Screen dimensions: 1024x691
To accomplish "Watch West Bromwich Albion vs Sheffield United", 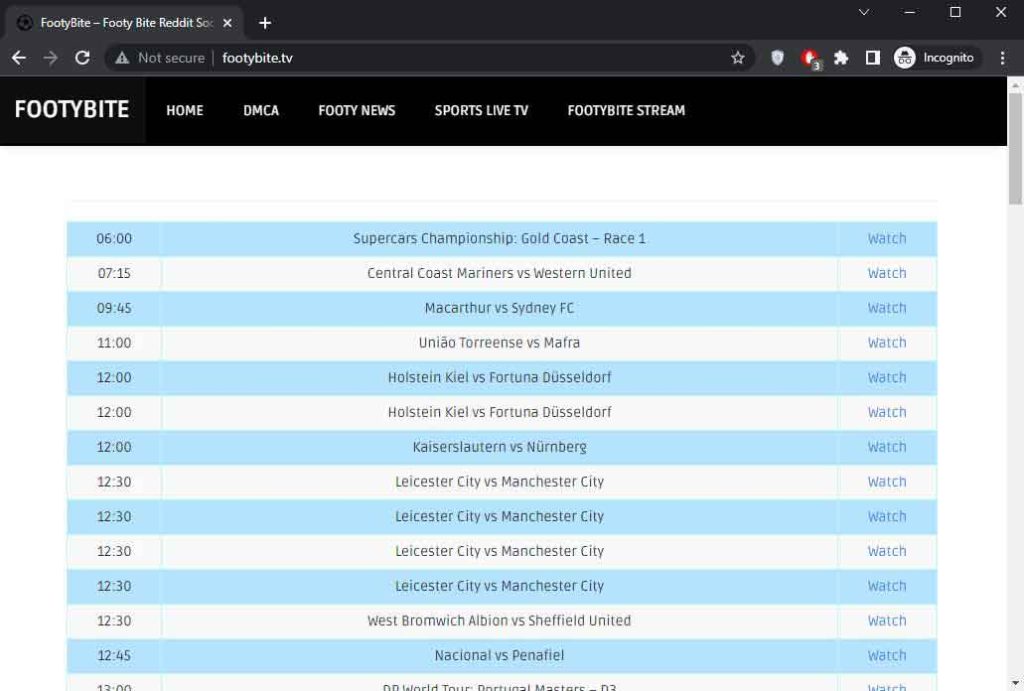I will pyautogui.click(x=887, y=620).
